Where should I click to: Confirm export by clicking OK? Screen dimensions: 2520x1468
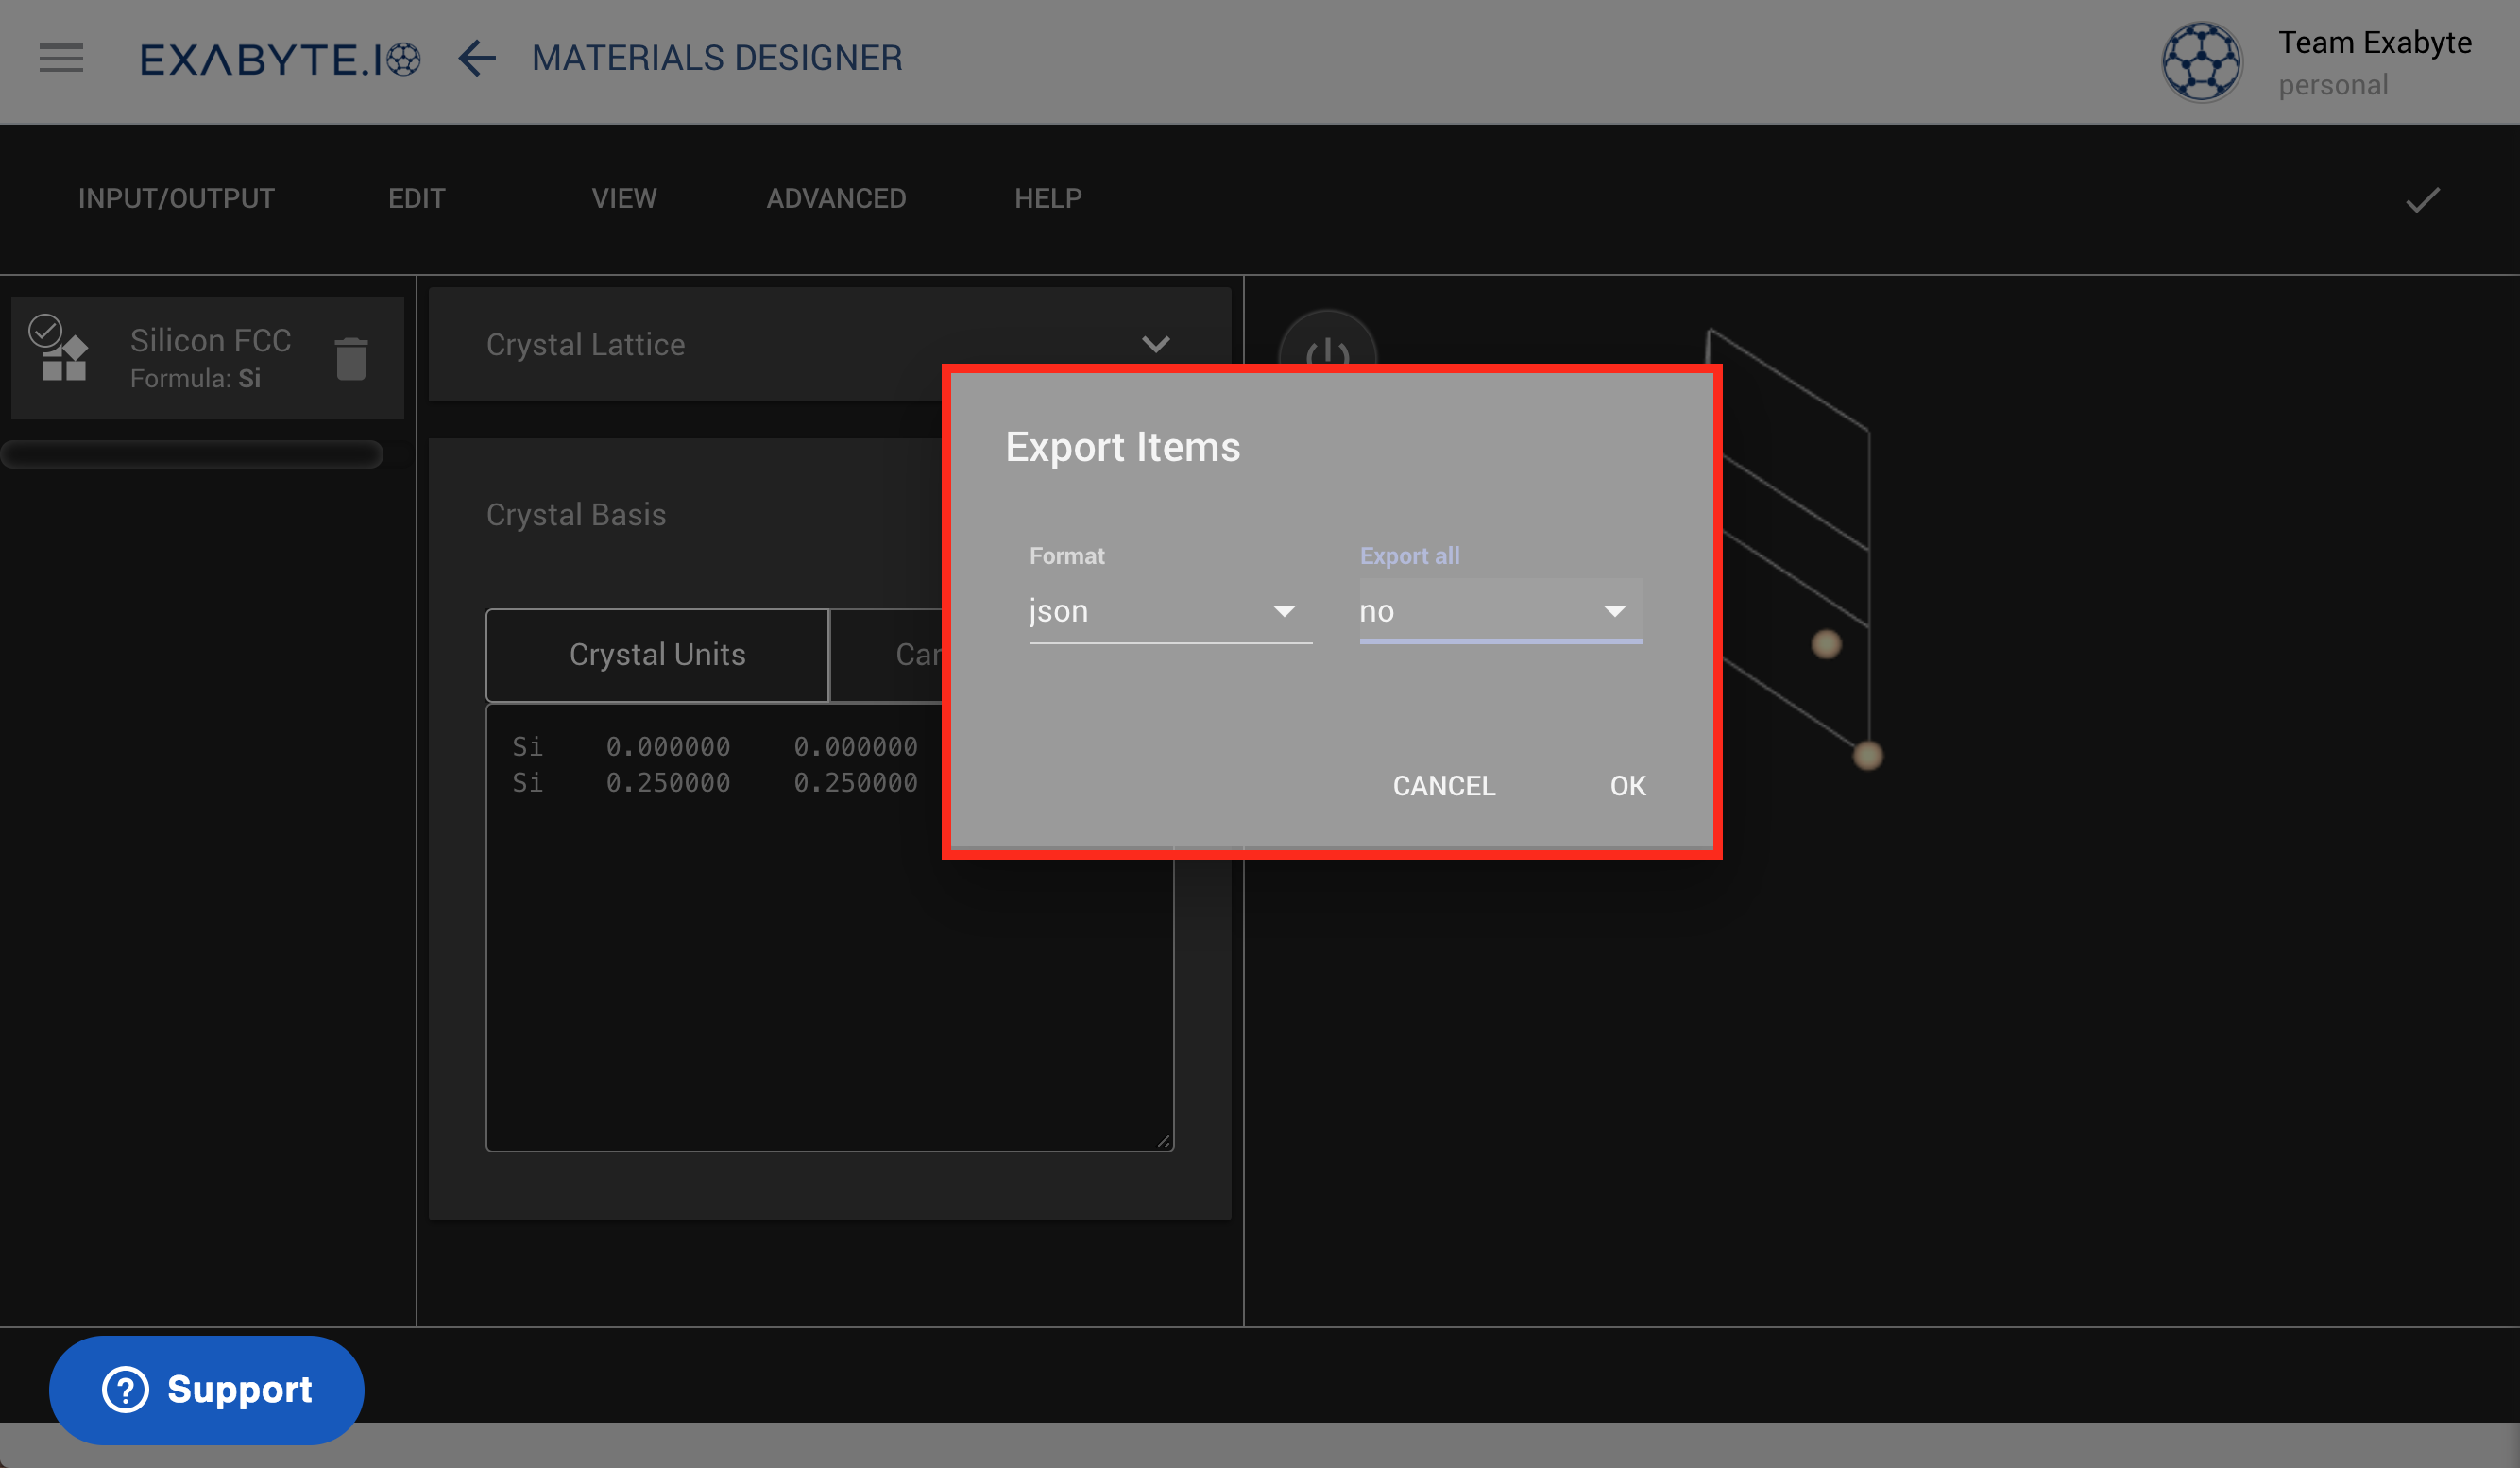point(1626,786)
